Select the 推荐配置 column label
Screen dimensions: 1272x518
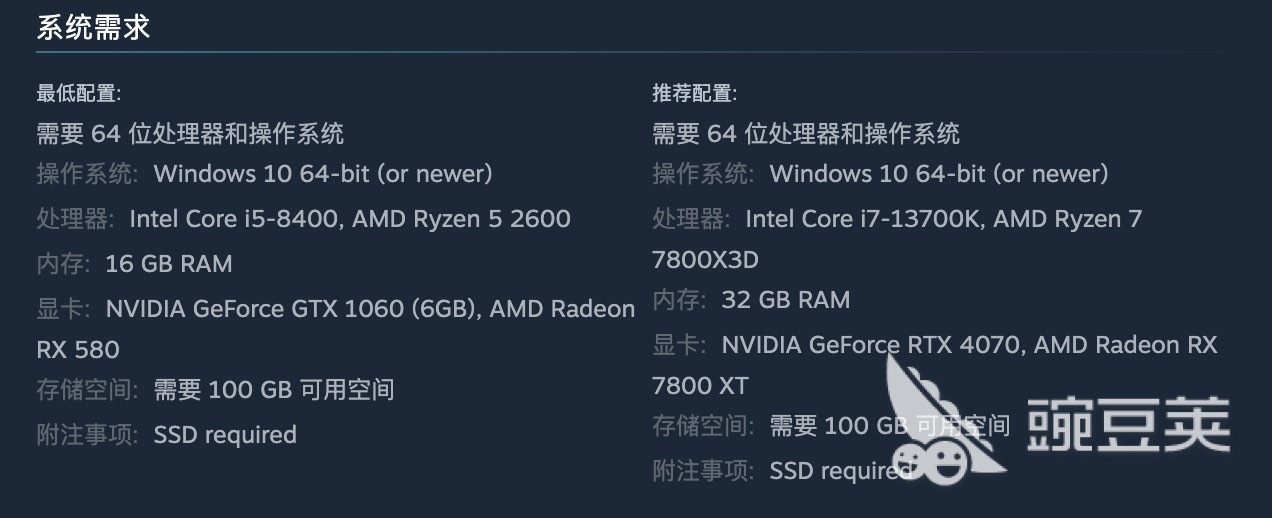(695, 94)
